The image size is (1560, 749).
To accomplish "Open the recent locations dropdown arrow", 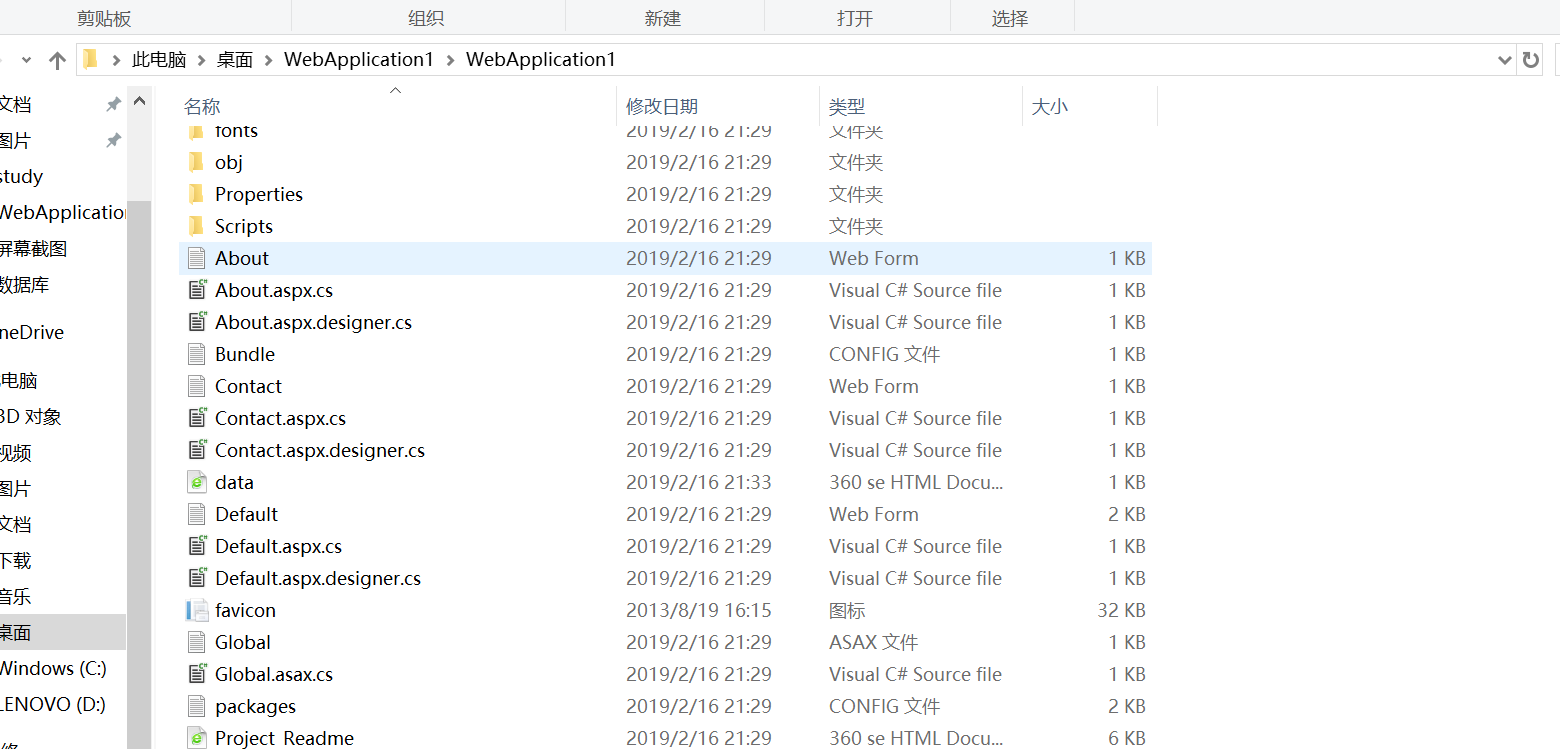I will 26,60.
